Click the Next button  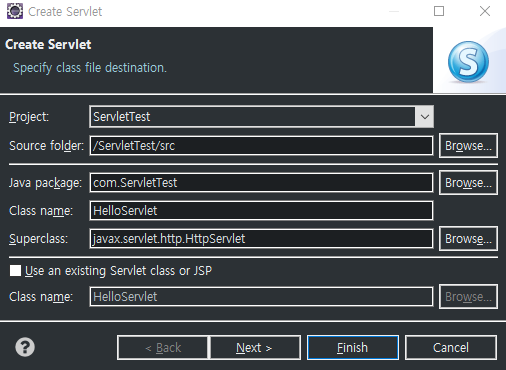coord(255,348)
